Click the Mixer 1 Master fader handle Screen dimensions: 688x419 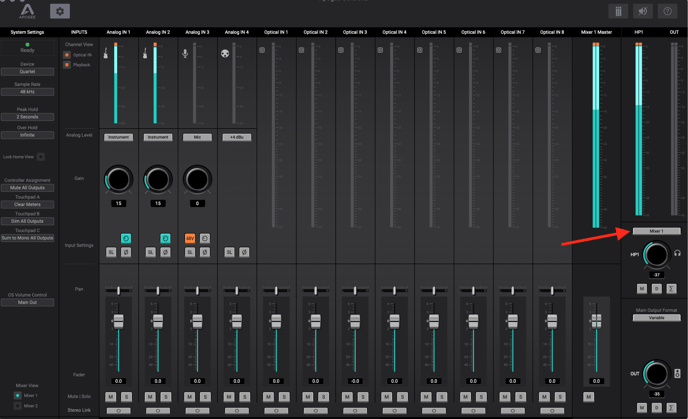596,321
